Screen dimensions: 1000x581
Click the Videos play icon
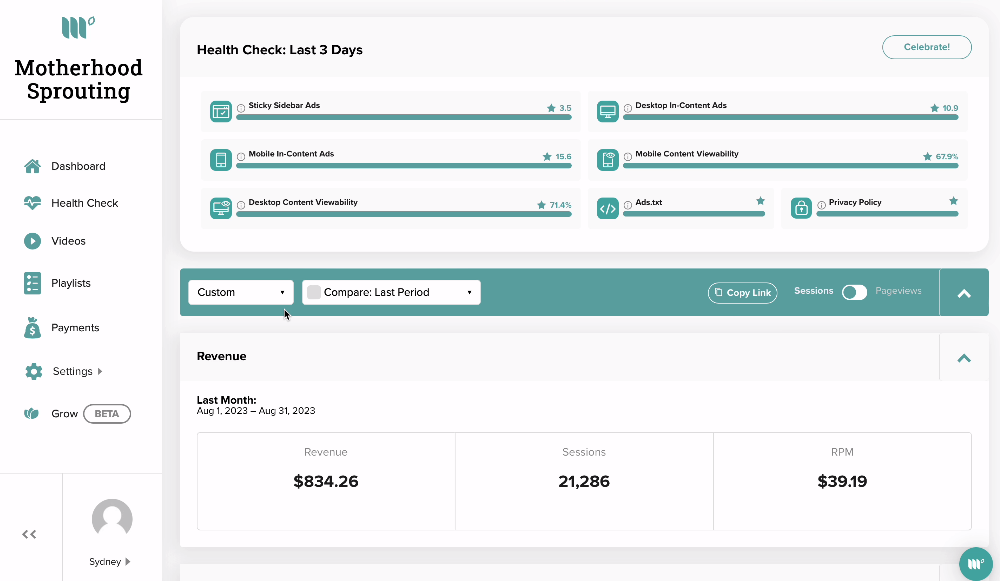pos(33,241)
